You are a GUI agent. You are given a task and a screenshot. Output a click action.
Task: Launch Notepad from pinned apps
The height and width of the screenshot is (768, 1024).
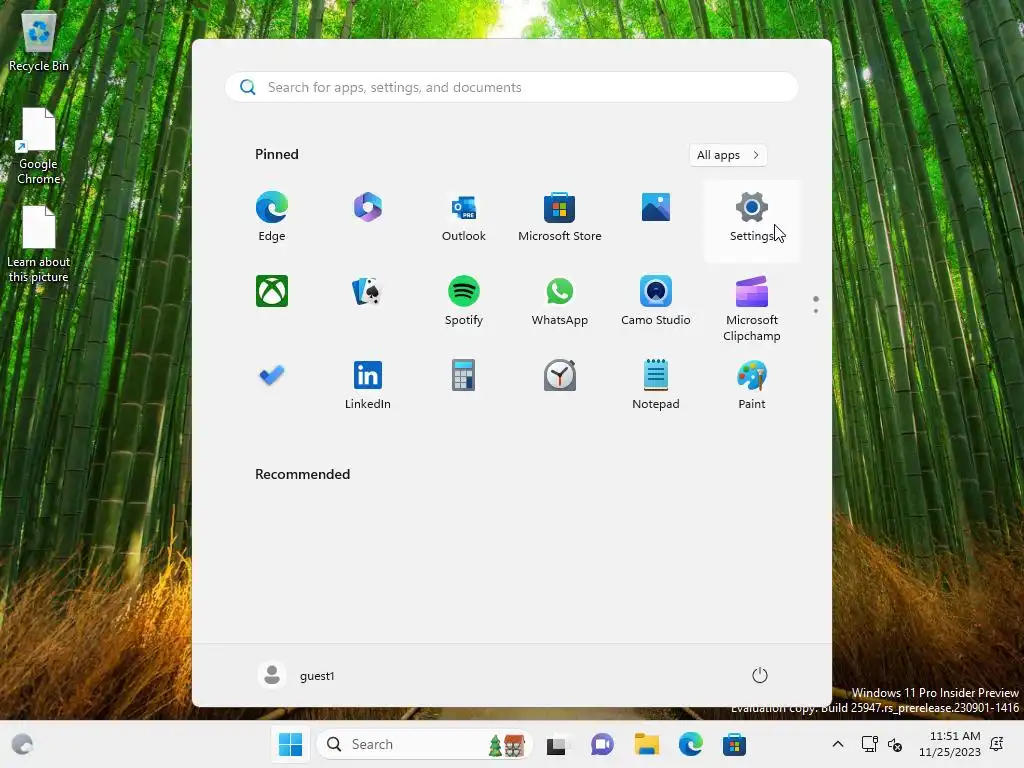pyautogui.click(x=656, y=384)
